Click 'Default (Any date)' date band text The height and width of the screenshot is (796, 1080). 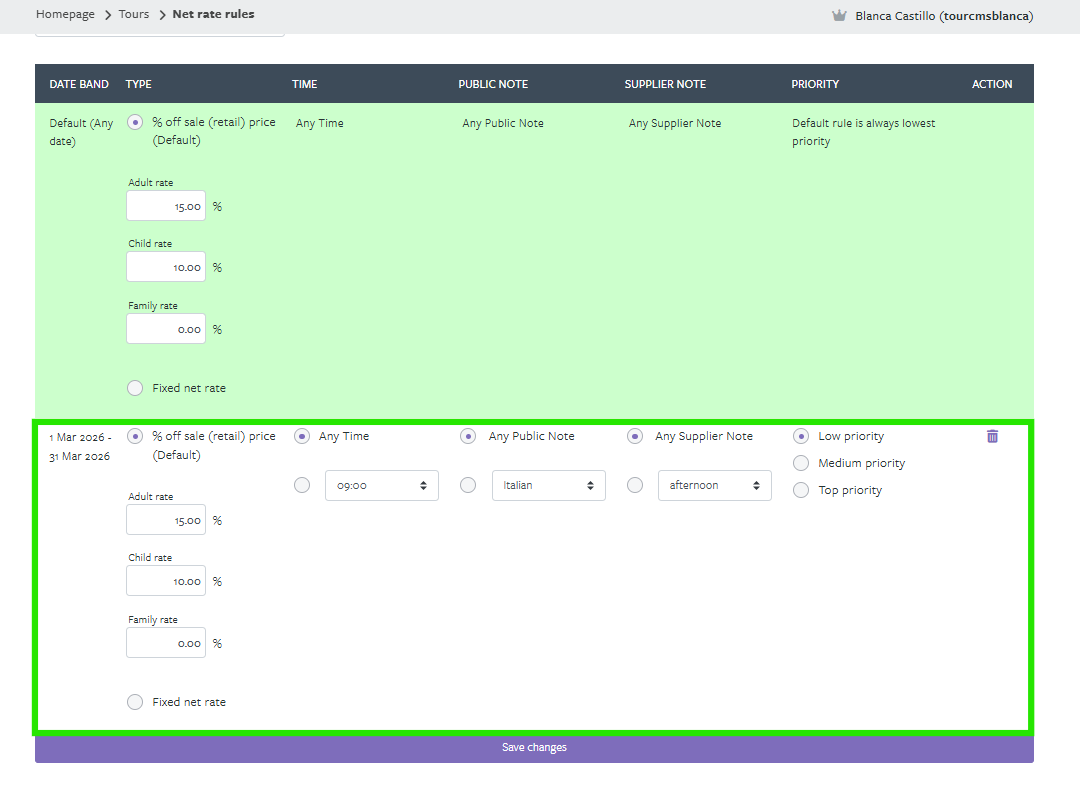point(81,132)
